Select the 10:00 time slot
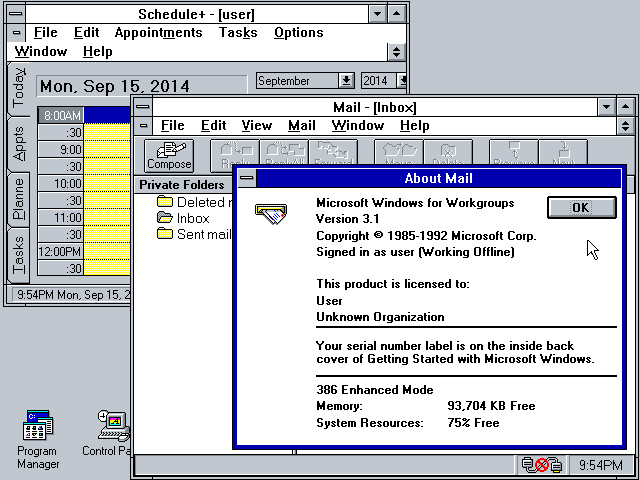The width and height of the screenshot is (640, 480). tap(60, 183)
